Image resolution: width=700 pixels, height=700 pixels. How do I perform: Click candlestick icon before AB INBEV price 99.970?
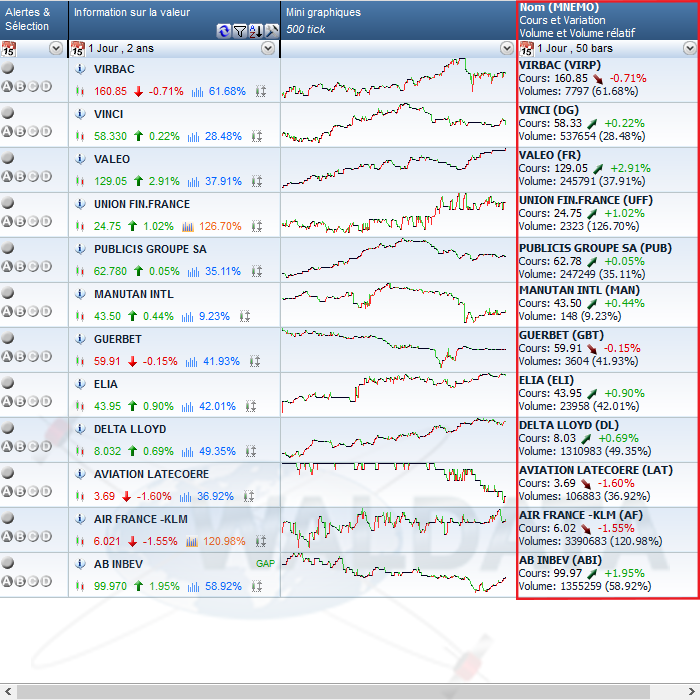[x=80, y=586]
